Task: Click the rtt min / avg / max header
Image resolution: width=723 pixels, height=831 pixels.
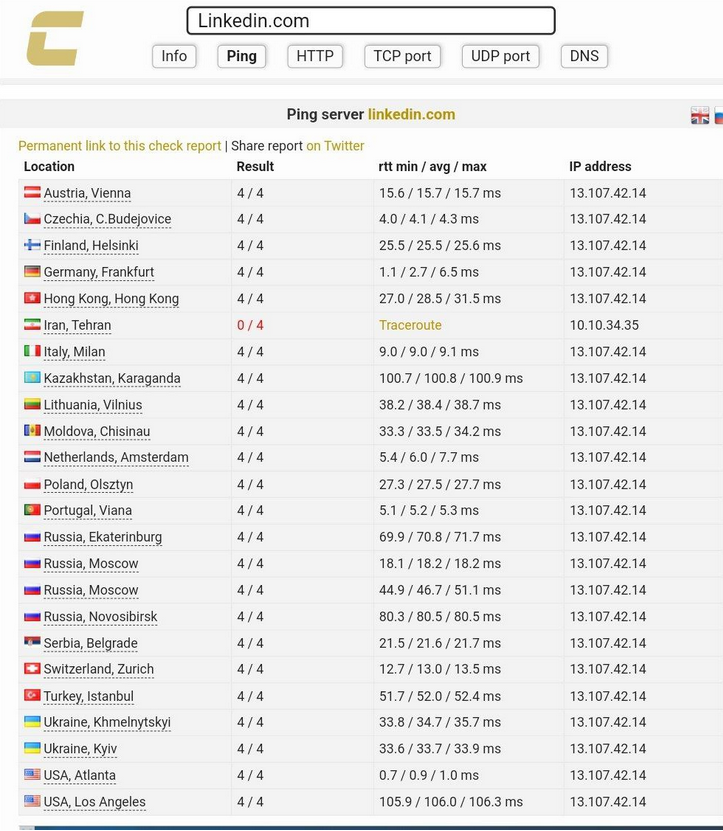Action: coord(433,166)
